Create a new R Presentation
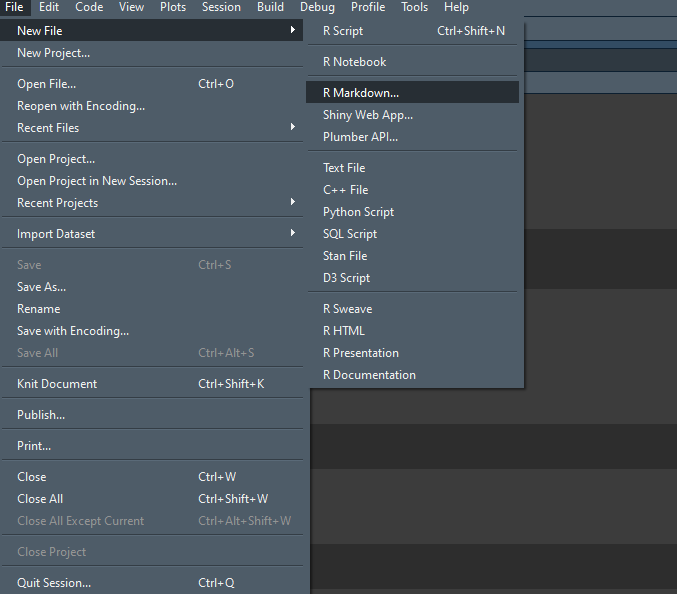 coord(360,353)
